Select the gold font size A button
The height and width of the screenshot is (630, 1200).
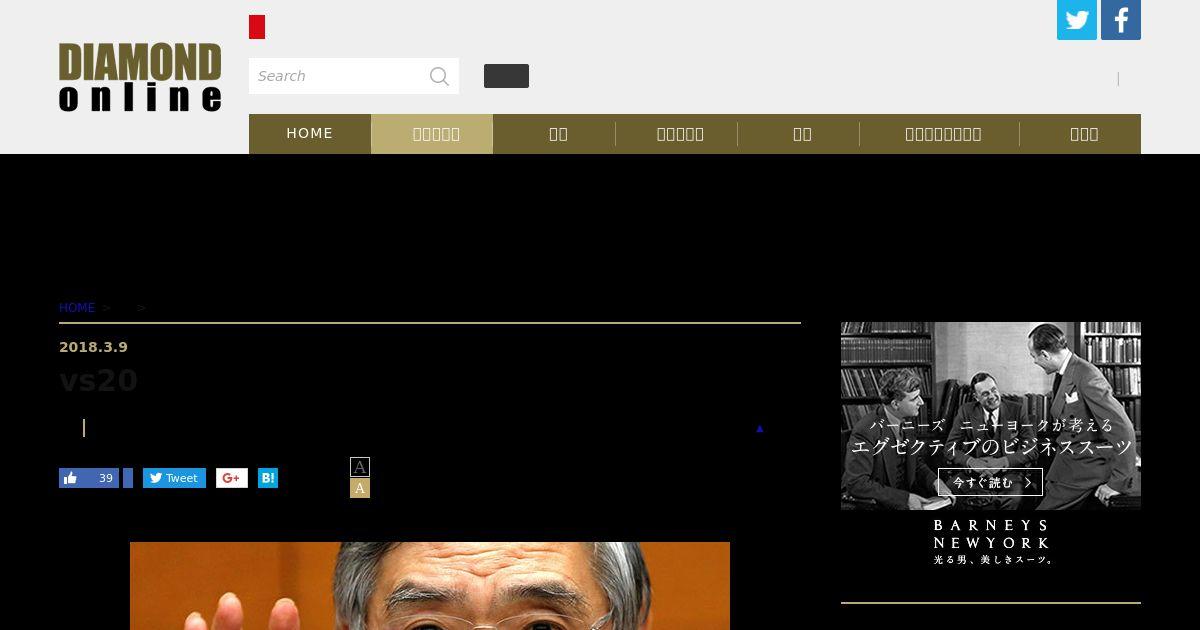point(360,488)
